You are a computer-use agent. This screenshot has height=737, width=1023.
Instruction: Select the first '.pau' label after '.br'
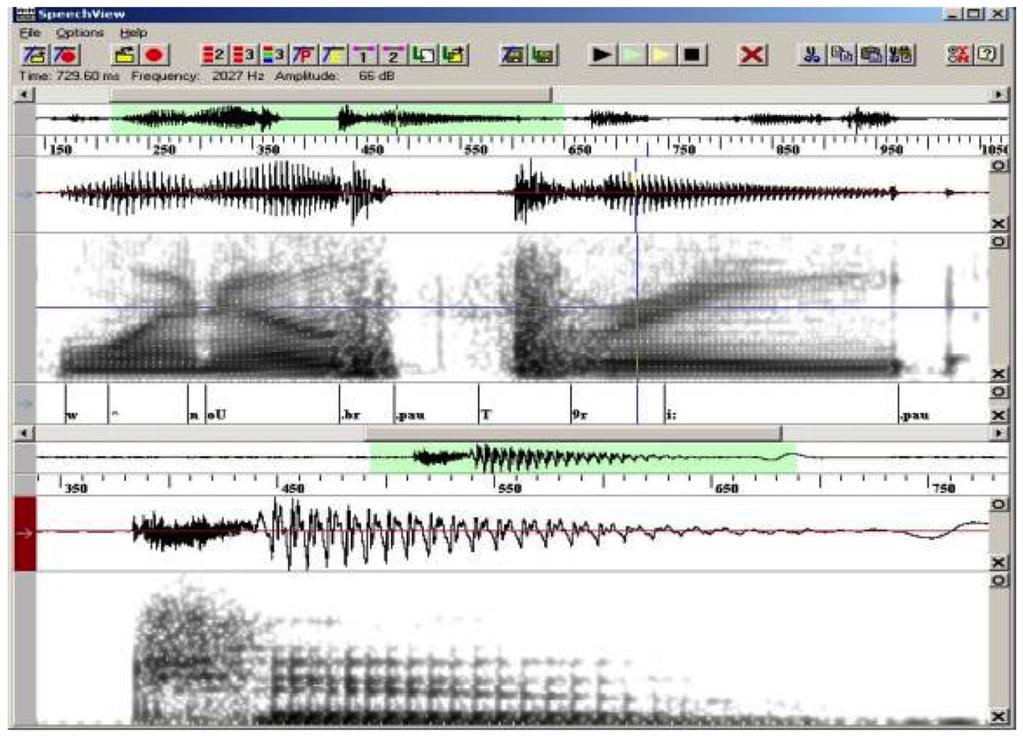(410, 415)
